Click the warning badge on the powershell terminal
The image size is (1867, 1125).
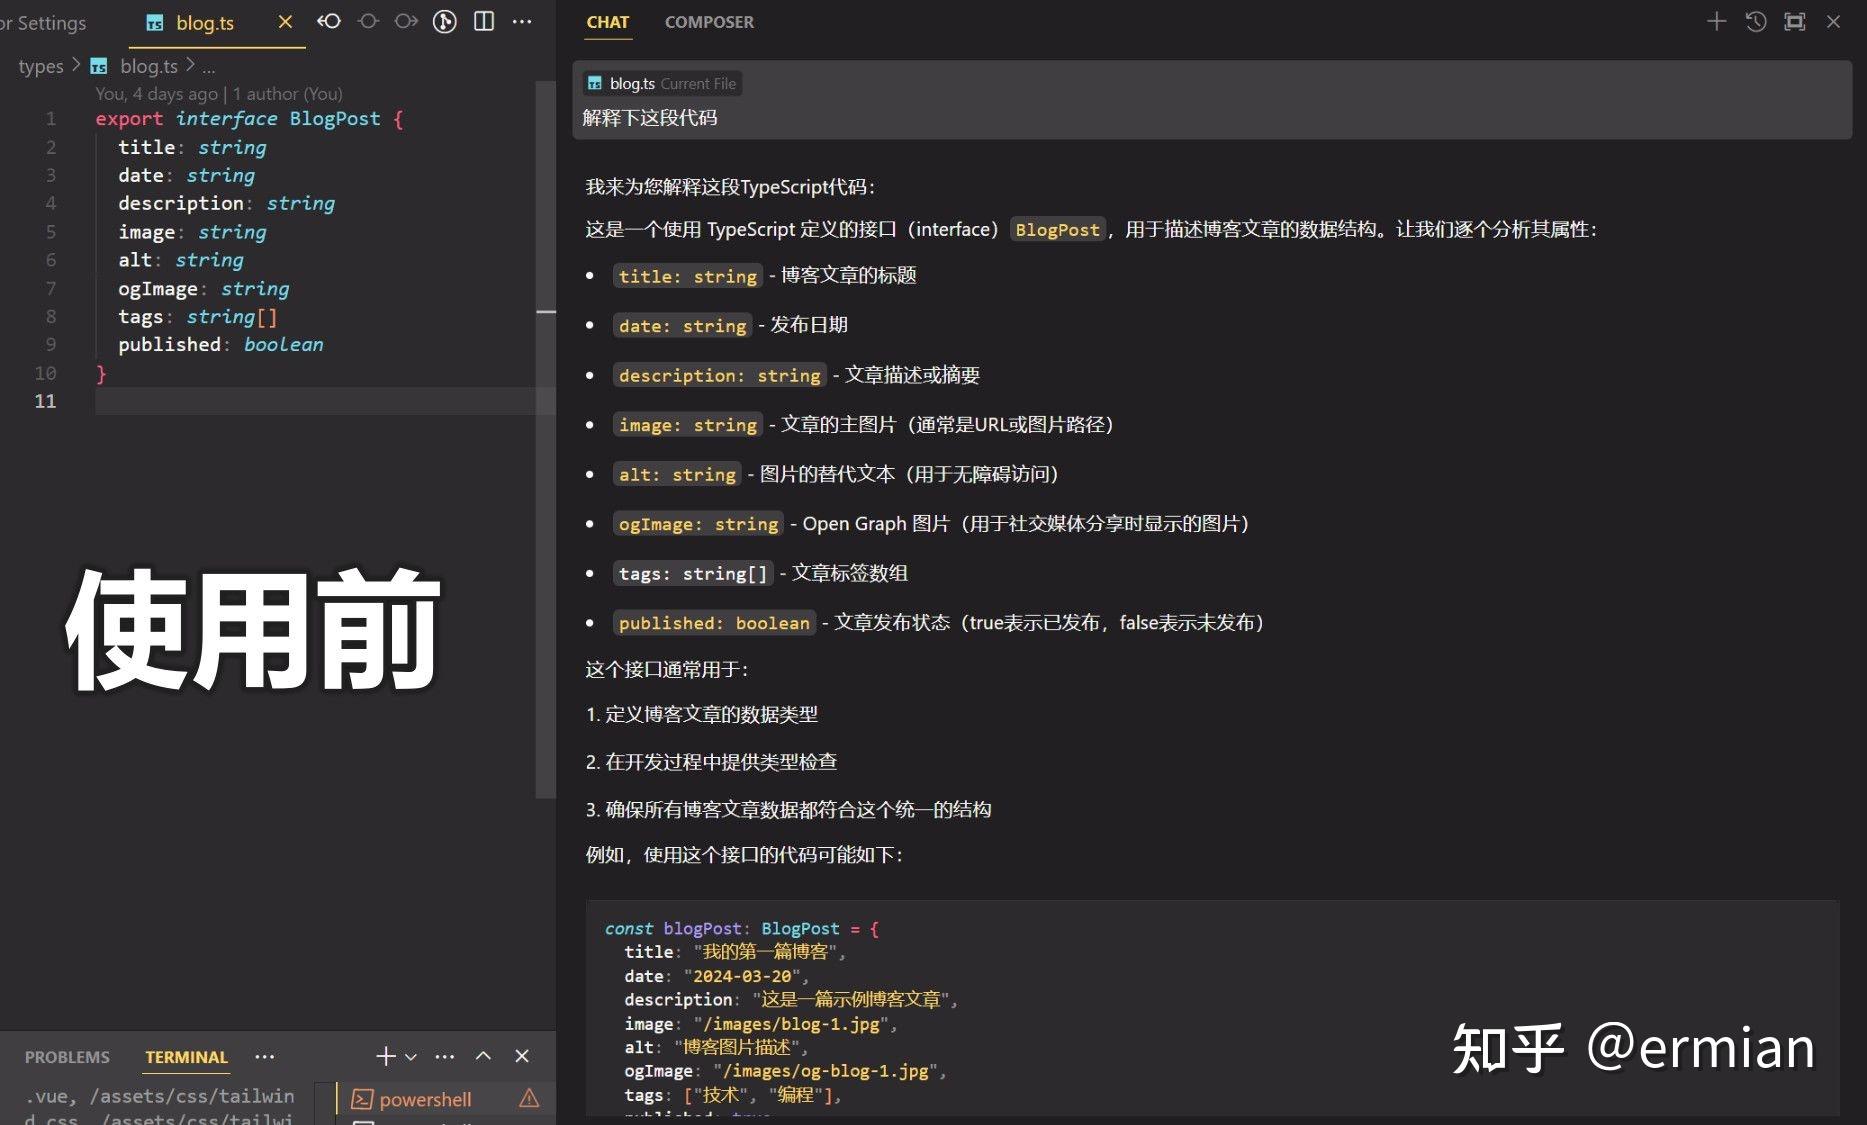coord(529,1098)
